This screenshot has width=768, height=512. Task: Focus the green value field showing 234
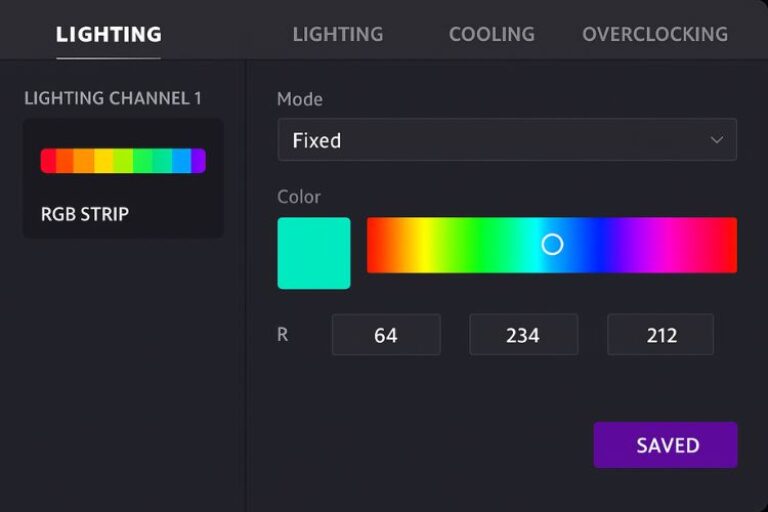point(523,335)
